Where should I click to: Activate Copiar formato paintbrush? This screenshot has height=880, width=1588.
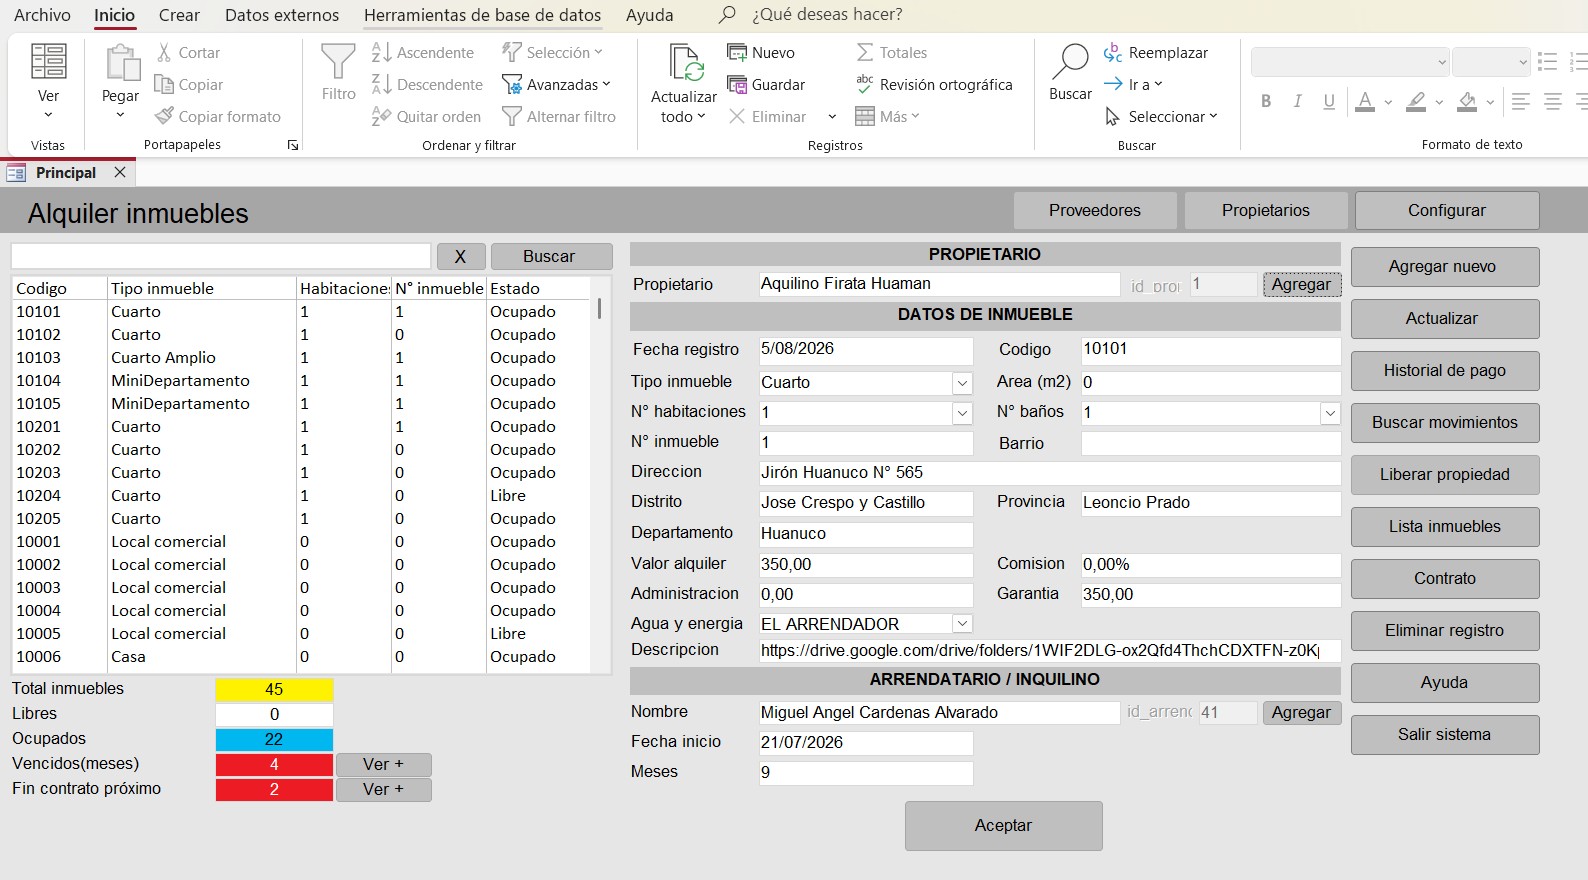pos(218,117)
